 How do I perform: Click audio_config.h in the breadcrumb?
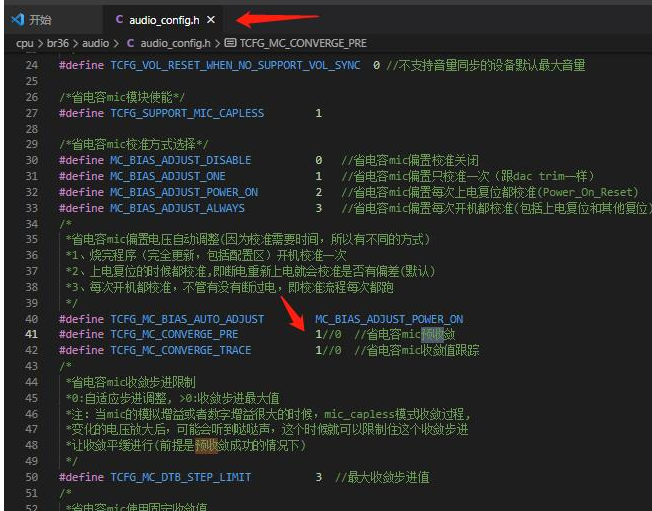[175, 43]
